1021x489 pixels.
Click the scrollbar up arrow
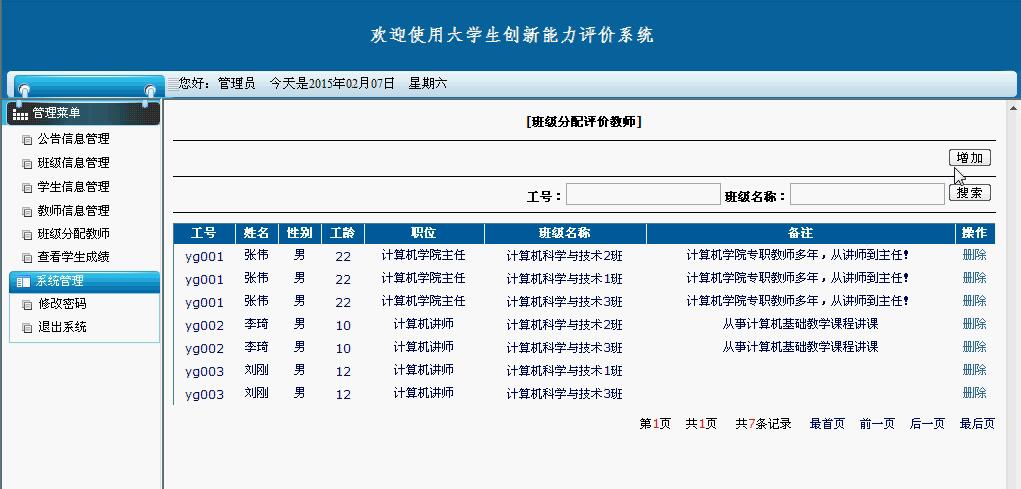(1014, 107)
